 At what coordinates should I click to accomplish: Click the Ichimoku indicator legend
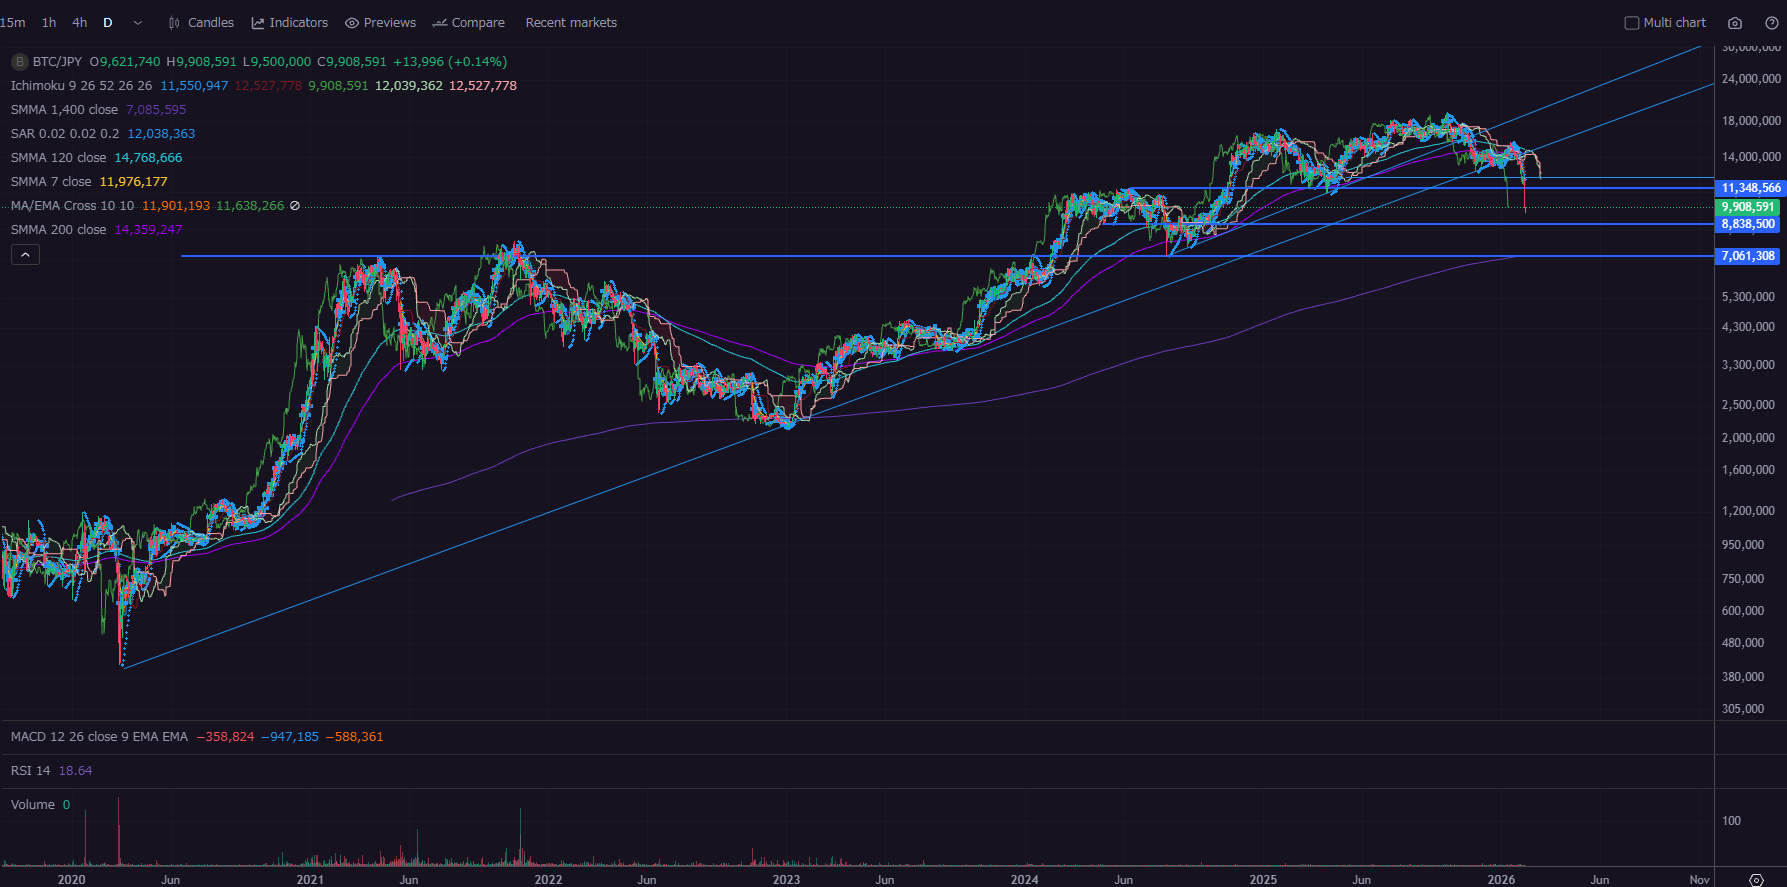pyautogui.click(x=81, y=86)
